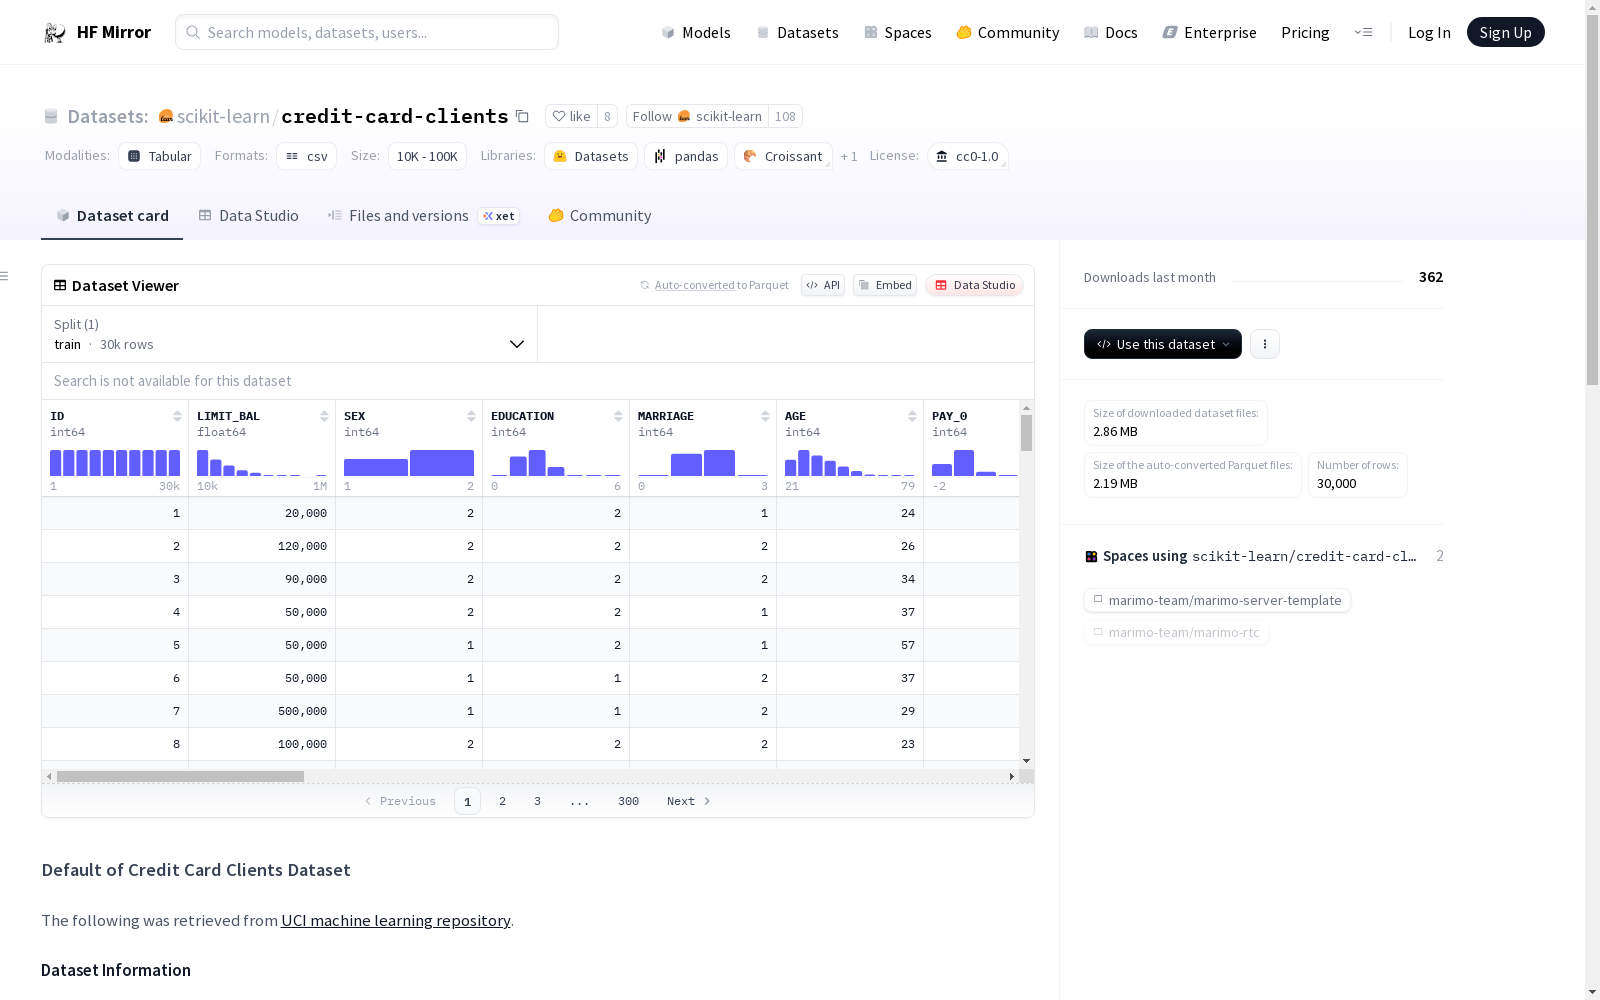
Task: Click the Croissant library tag
Action: (x=783, y=156)
